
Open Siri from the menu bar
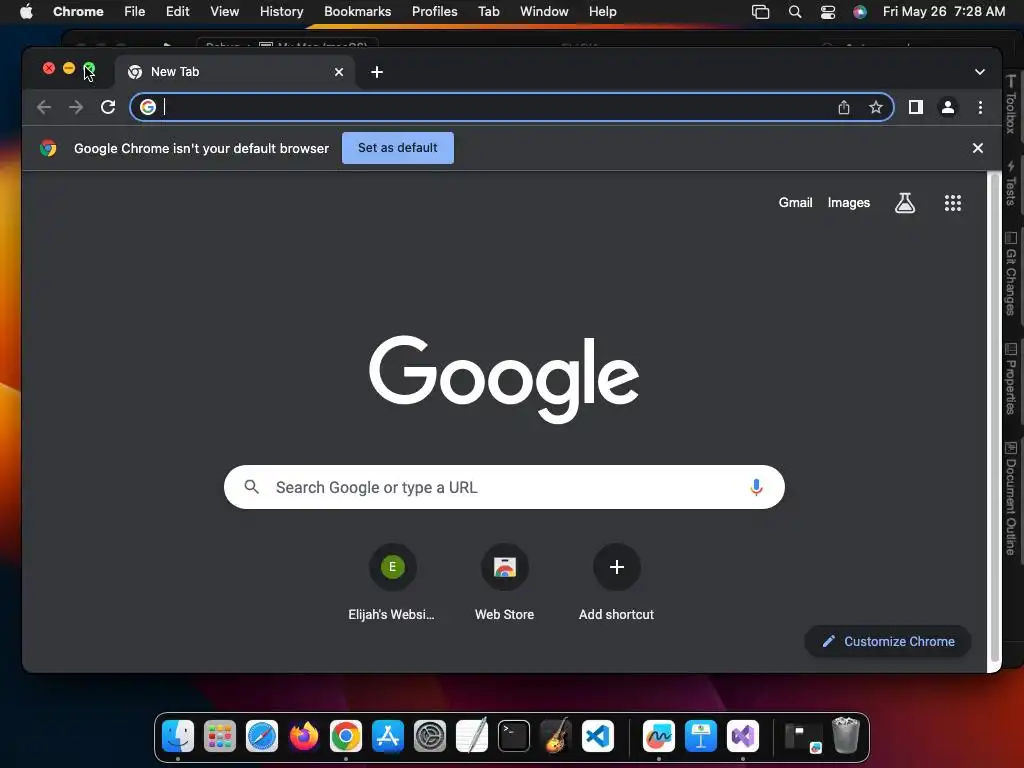tap(860, 12)
